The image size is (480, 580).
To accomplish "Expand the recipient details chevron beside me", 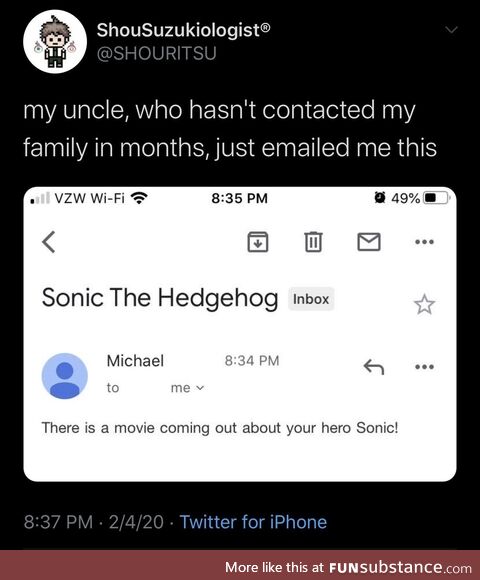I will pos(200,388).
